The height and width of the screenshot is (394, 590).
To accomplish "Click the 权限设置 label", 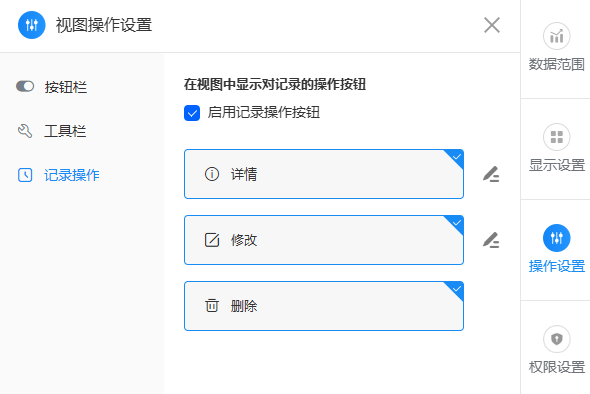I will 557,367.
